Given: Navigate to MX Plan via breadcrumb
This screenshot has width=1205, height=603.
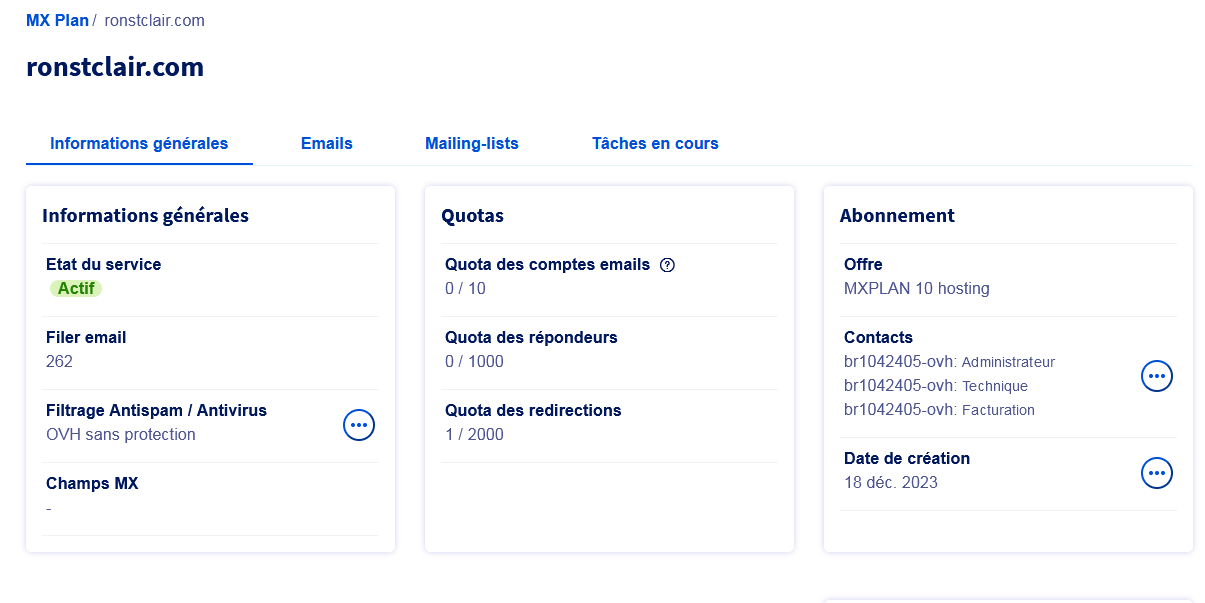Looking at the screenshot, I should 57,20.
